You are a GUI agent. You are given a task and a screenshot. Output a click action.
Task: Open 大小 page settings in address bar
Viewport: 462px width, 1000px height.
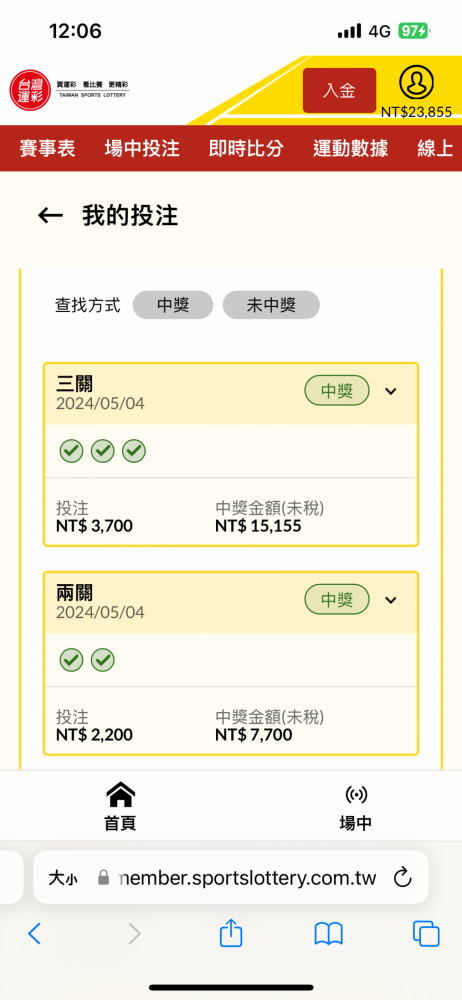(63, 879)
